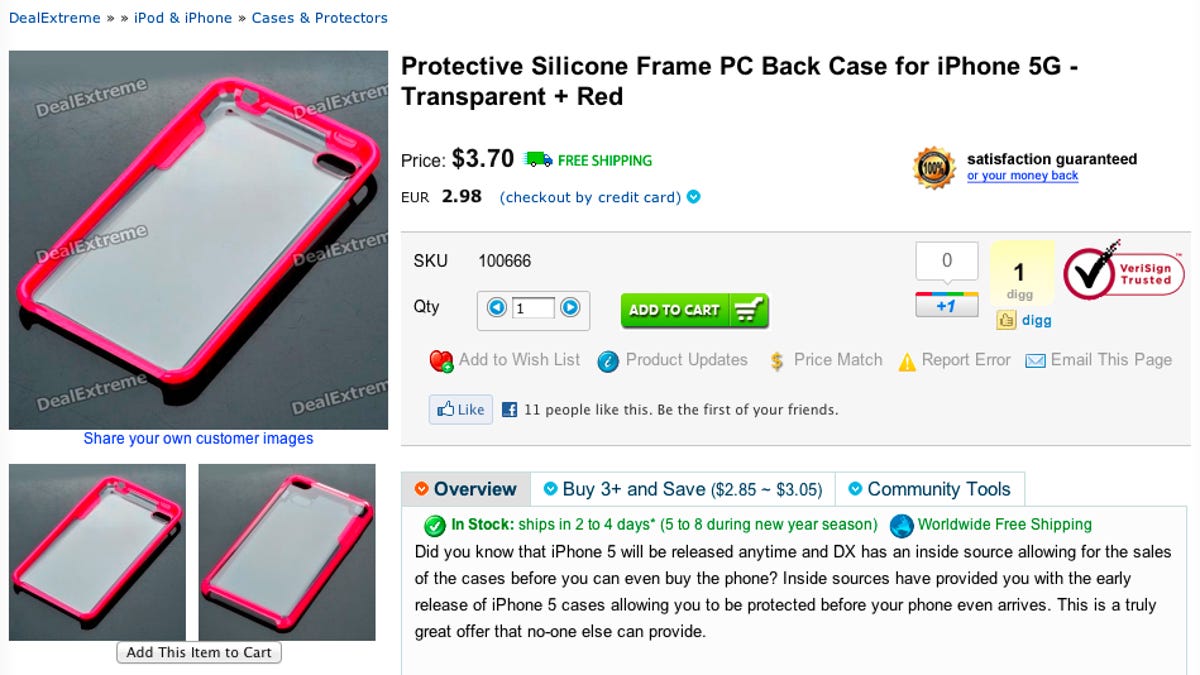Click the VeriSign Trusted badge
This screenshot has width=1200, height=675.
[x=1123, y=270]
